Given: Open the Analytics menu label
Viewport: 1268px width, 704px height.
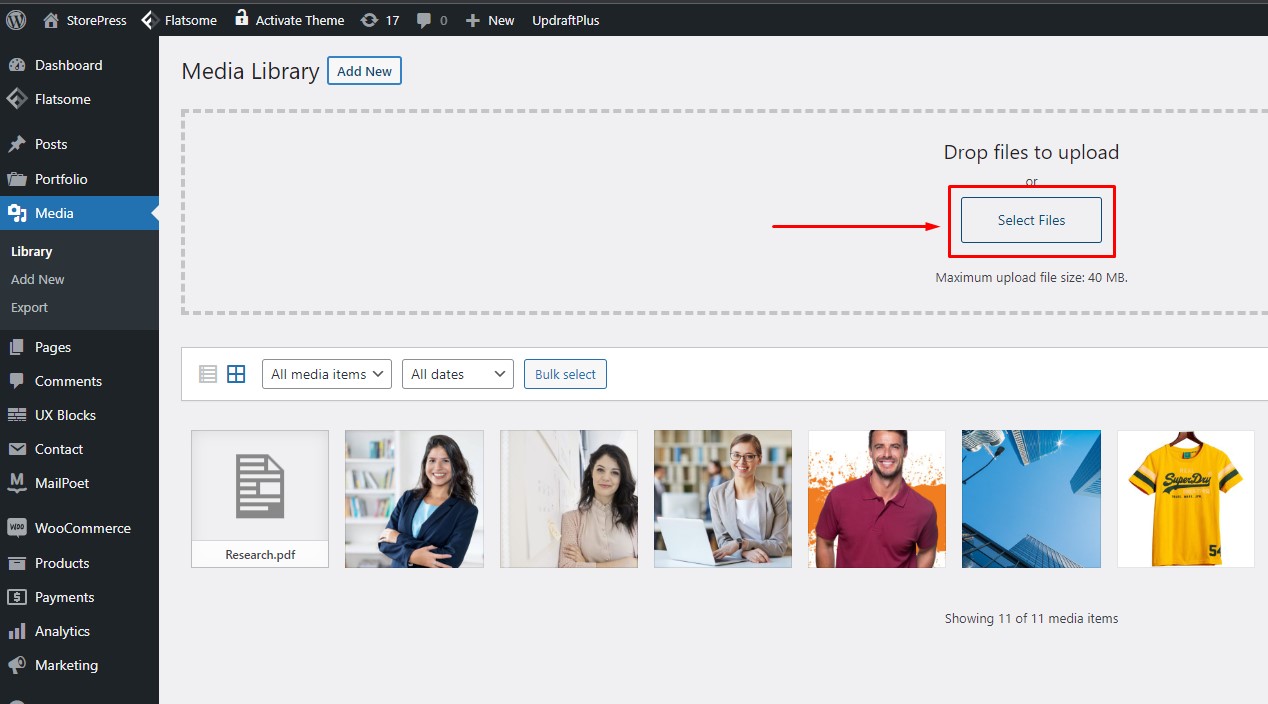Looking at the screenshot, I should pyautogui.click(x=62, y=631).
